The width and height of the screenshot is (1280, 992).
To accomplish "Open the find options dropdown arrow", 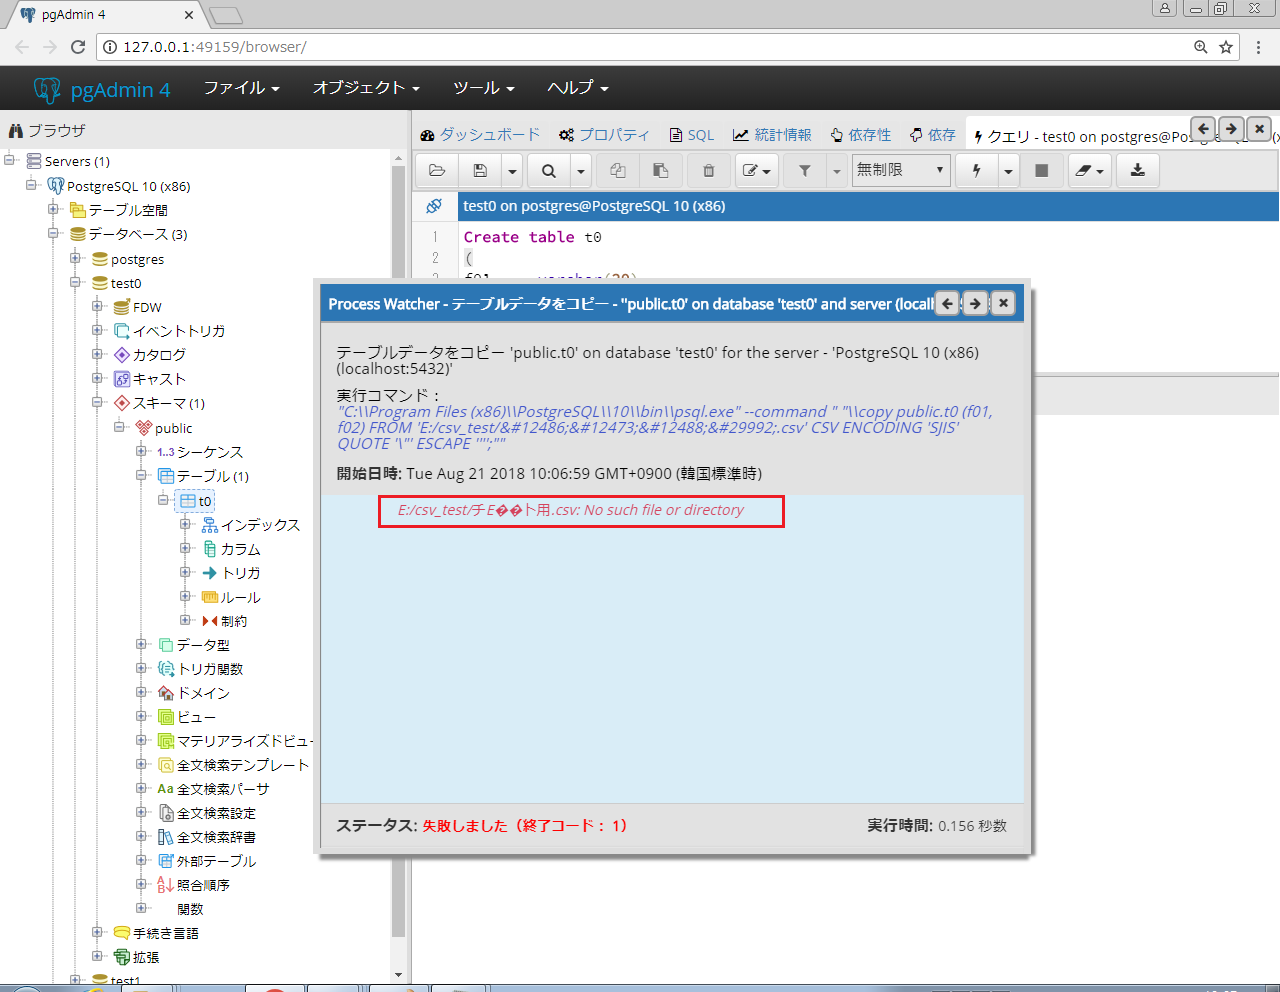I will [x=581, y=171].
